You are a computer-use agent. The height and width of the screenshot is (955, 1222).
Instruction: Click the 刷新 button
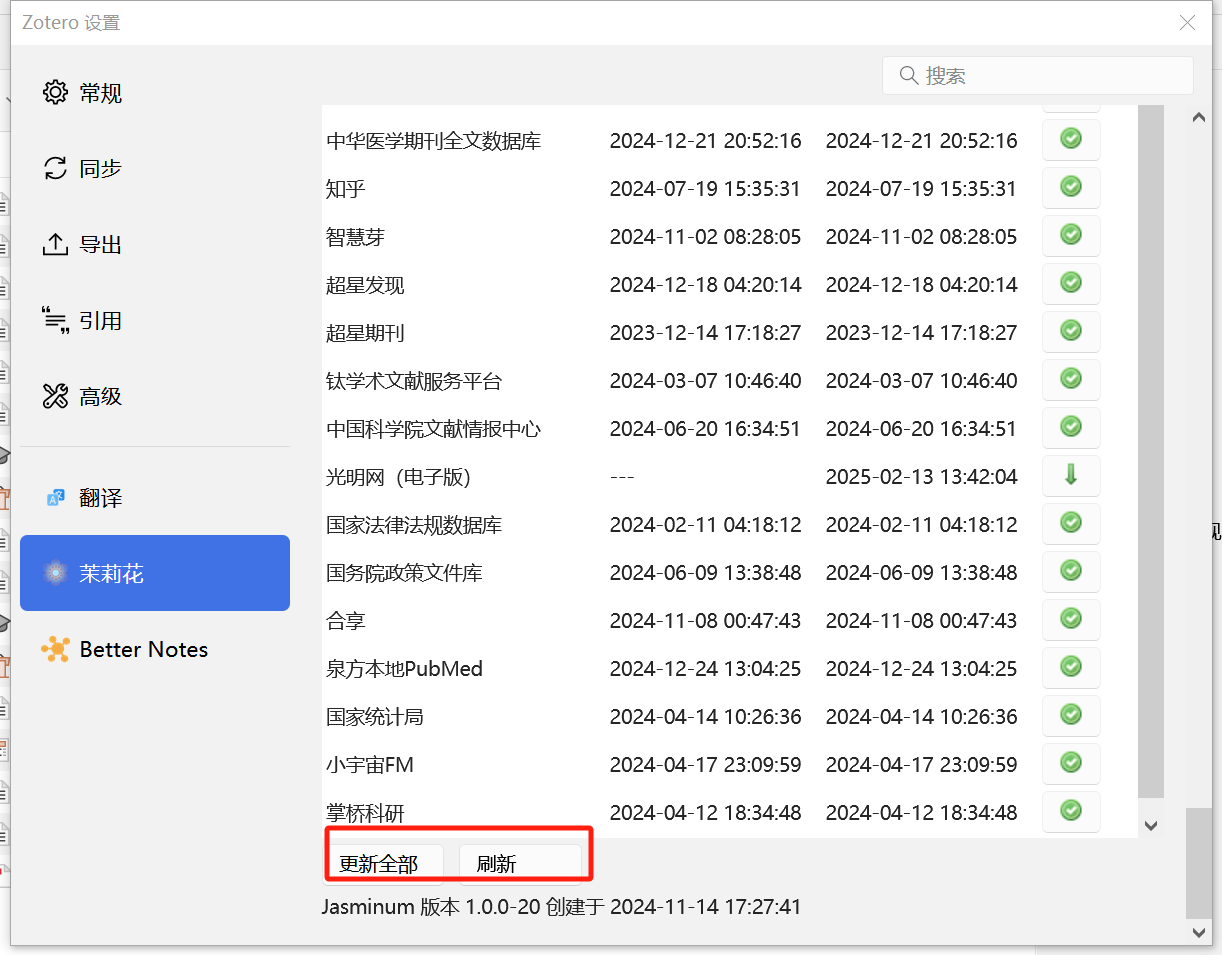519,864
